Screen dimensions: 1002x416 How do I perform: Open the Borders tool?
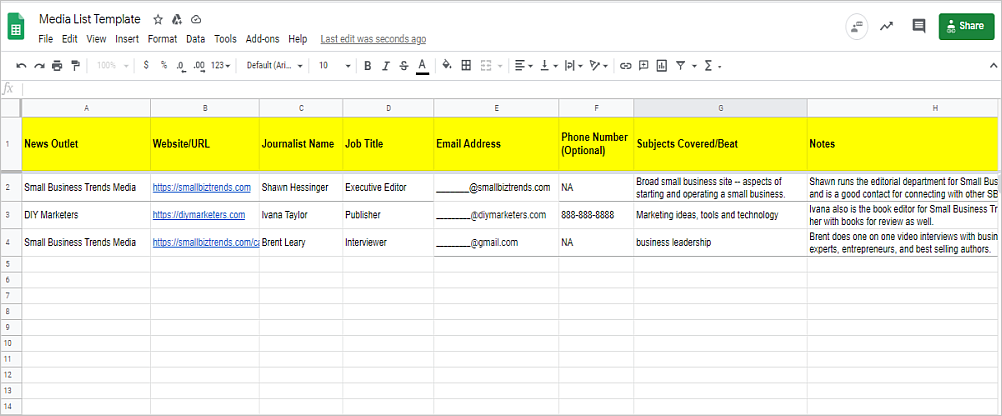(x=466, y=65)
